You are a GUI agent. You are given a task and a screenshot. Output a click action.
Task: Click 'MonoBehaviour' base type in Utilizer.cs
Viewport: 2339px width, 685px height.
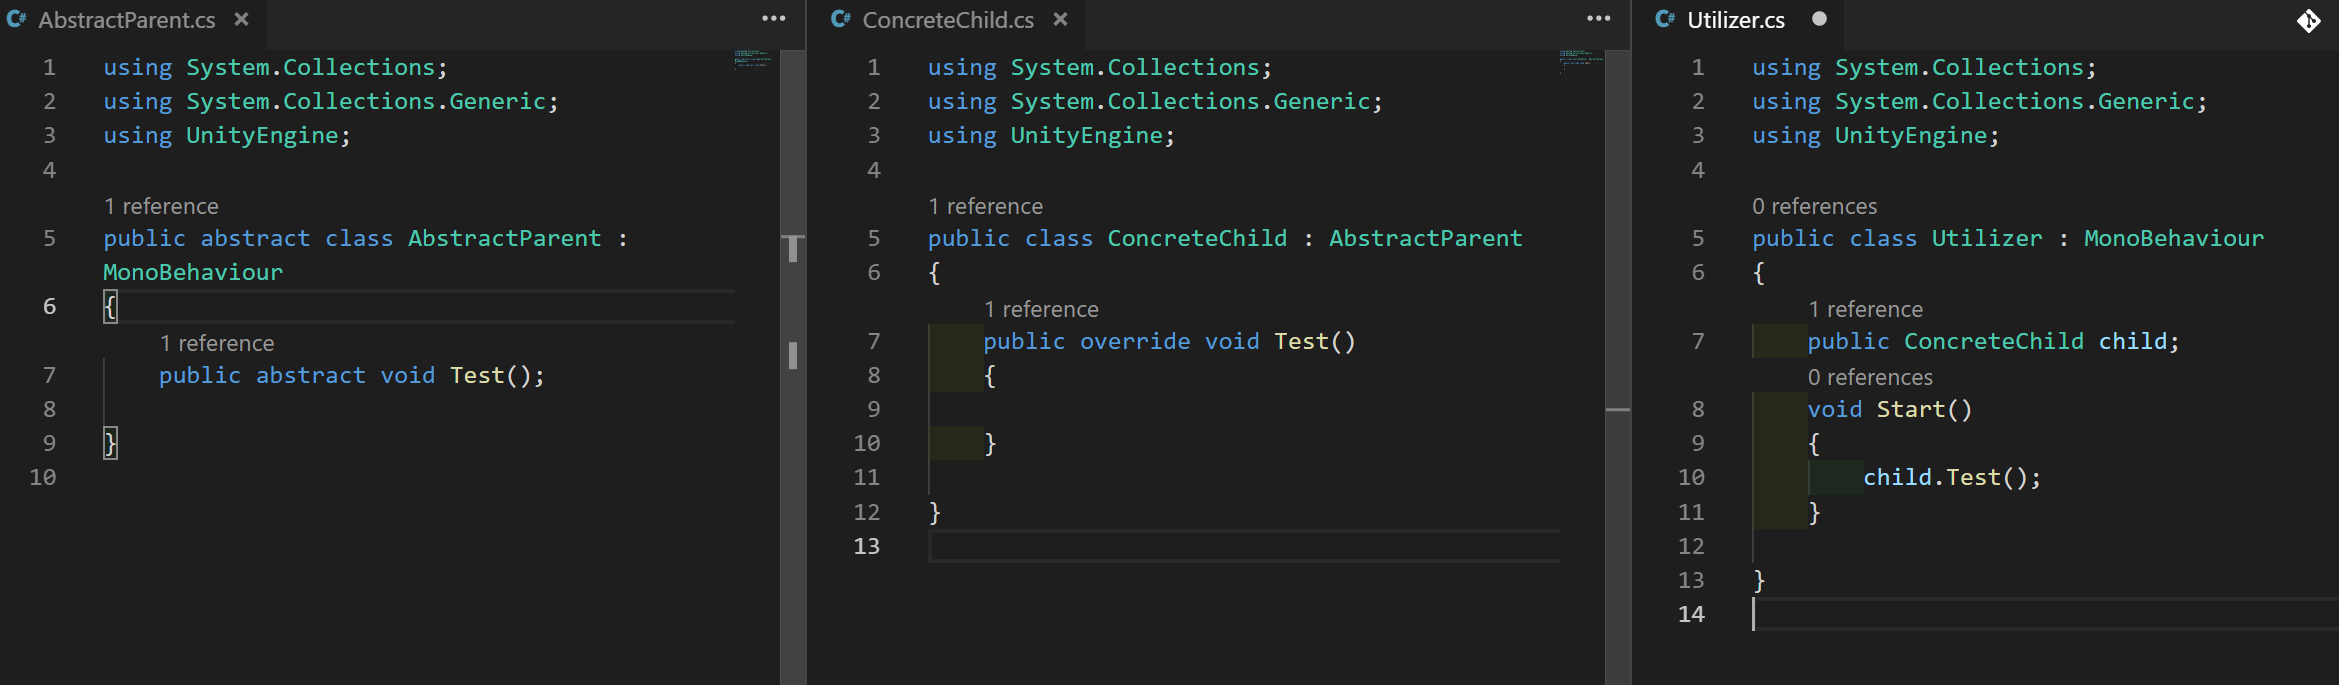click(x=2174, y=238)
